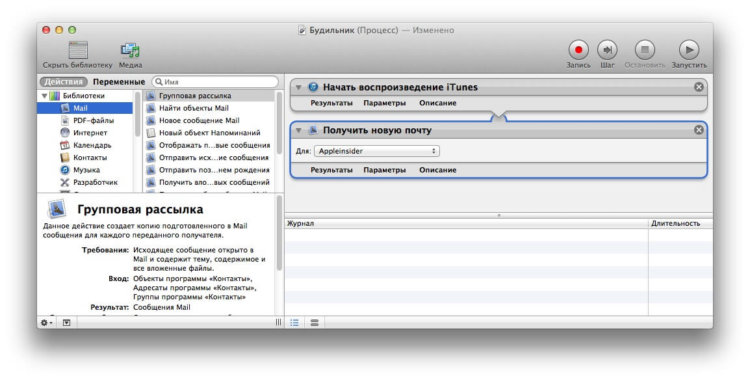Click the document icon in title bar
The image size is (750, 380).
click(302, 31)
